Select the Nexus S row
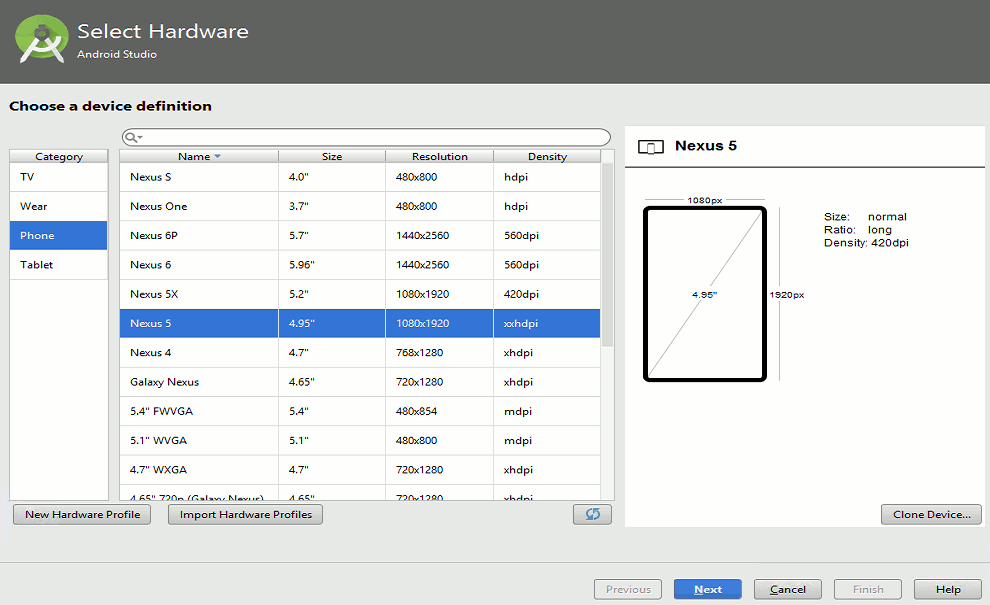990x605 pixels. [x=360, y=177]
